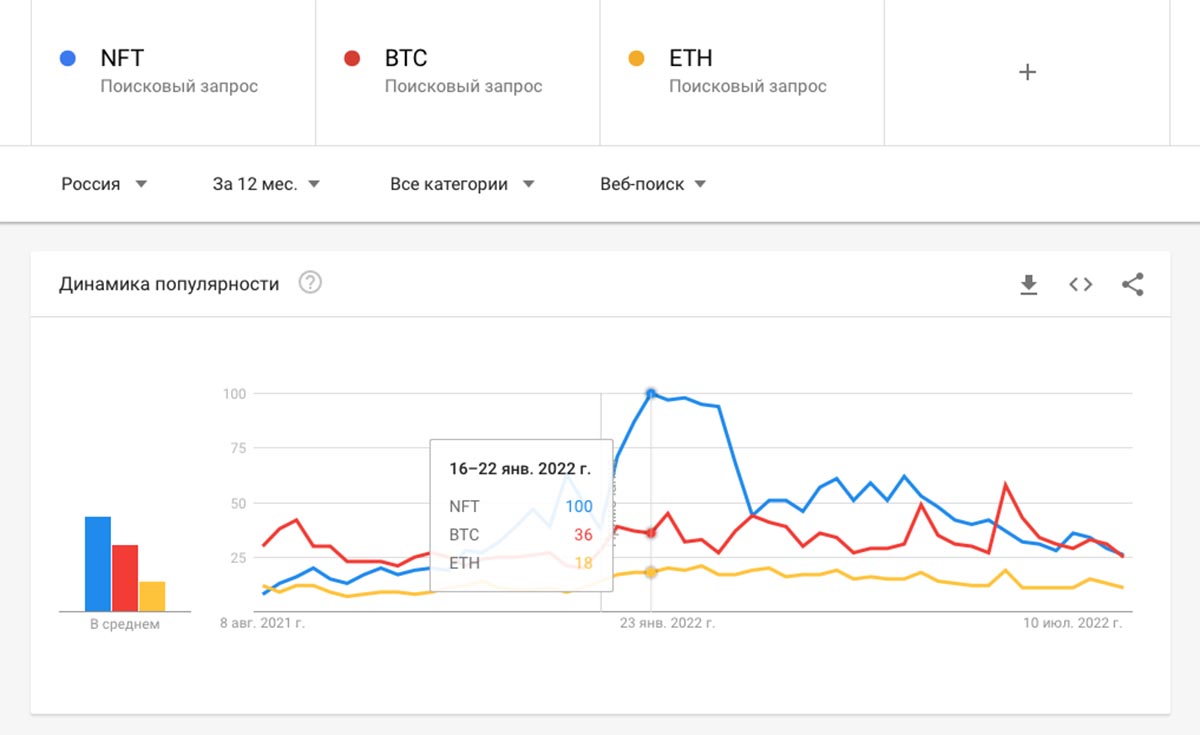
Task: Click the red BTC term dot
Action: pos(352,59)
